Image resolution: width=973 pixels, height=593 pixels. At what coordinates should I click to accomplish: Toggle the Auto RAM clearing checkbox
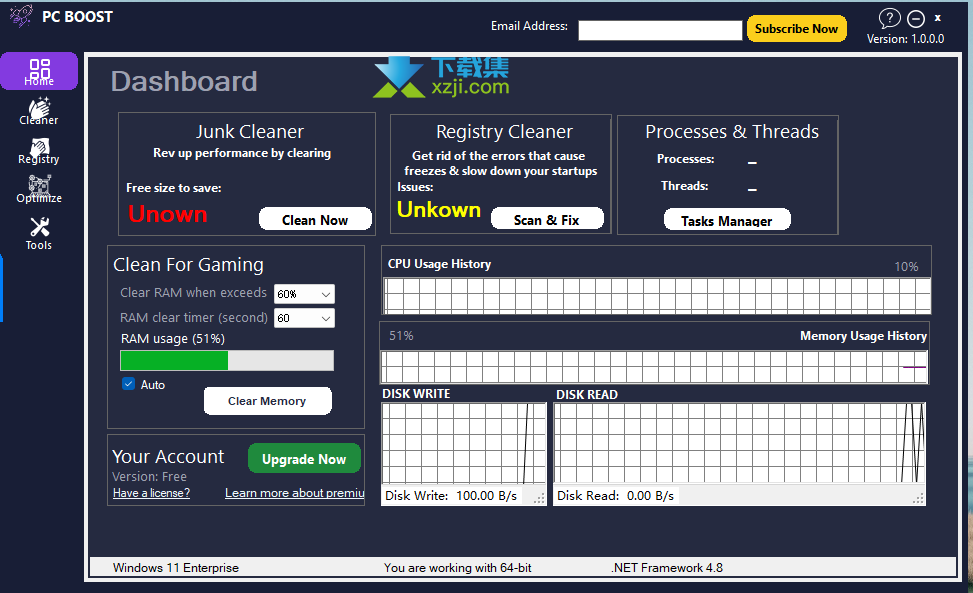point(128,384)
